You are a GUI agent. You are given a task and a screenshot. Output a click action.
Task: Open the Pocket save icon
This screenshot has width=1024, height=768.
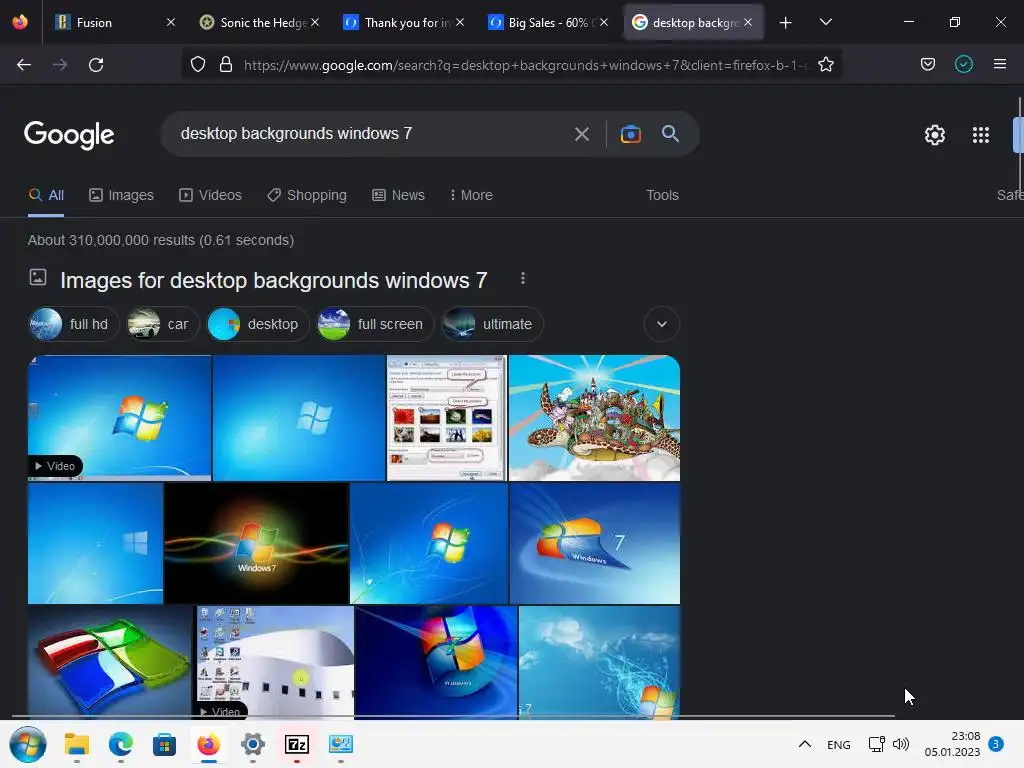pos(927,65)
